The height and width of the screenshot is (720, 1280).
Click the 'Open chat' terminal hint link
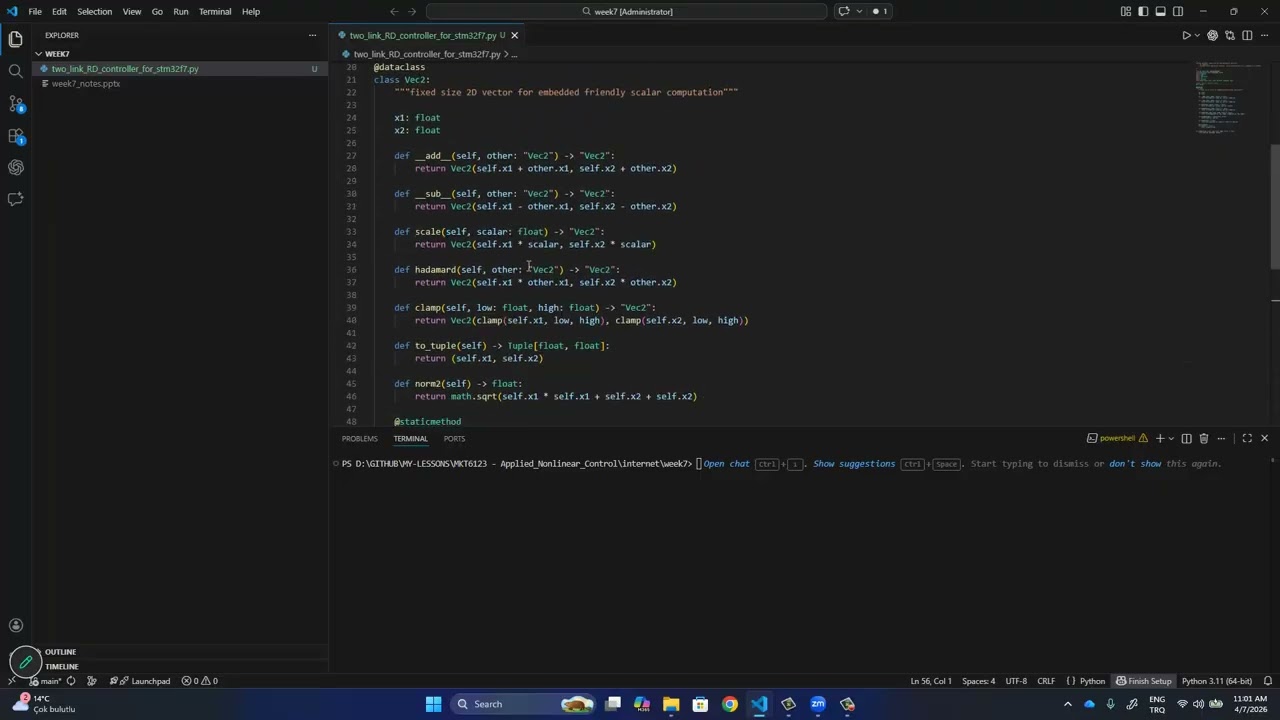point(726,464)
